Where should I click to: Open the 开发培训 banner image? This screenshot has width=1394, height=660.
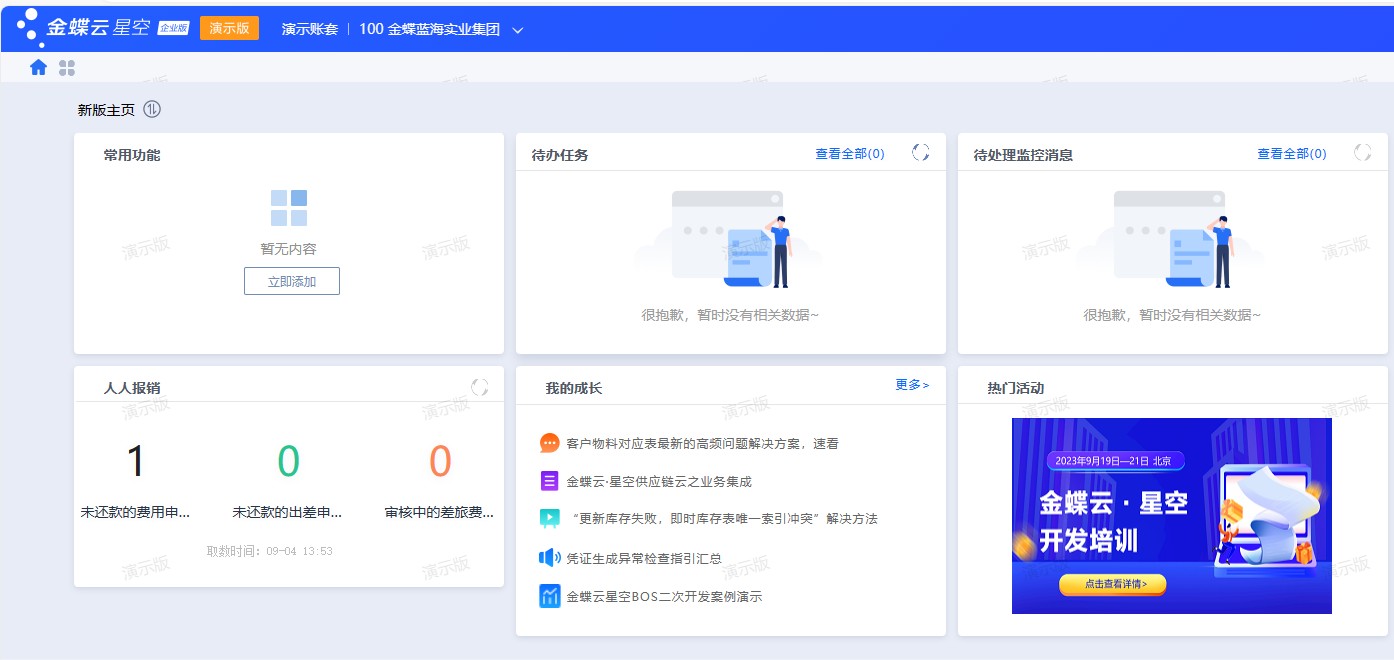coord(1172,516)
